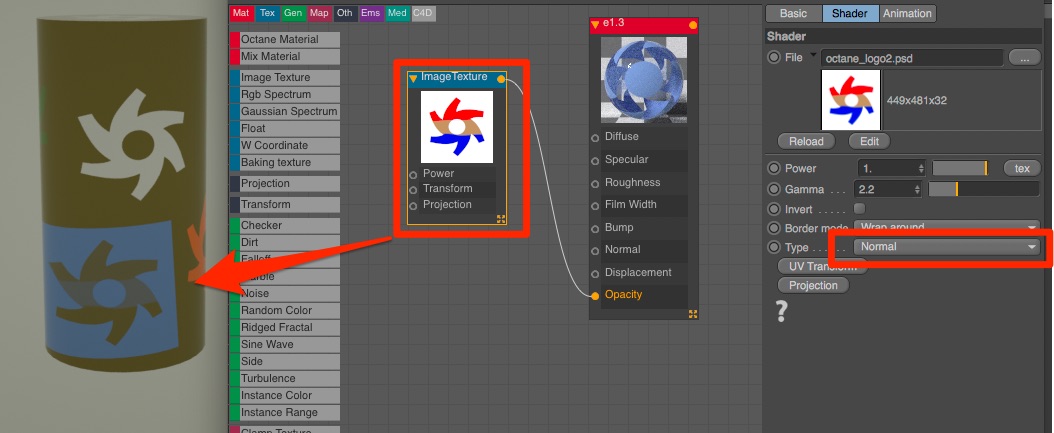Collapse the e1.3 material node triangle
This screenshot has width=1054, height=433.
click(x=595, y=25)
